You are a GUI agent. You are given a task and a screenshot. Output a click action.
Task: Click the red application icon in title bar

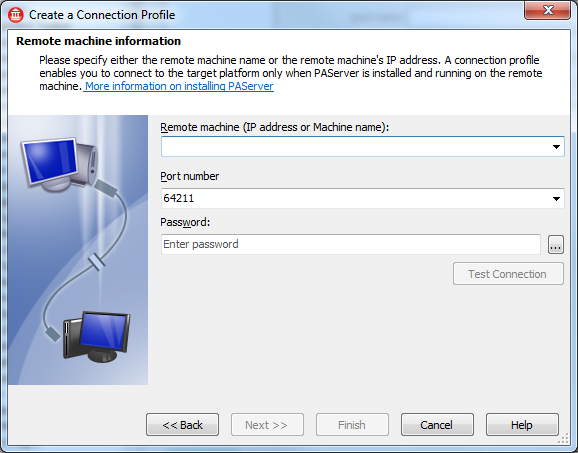pos(15,15)
